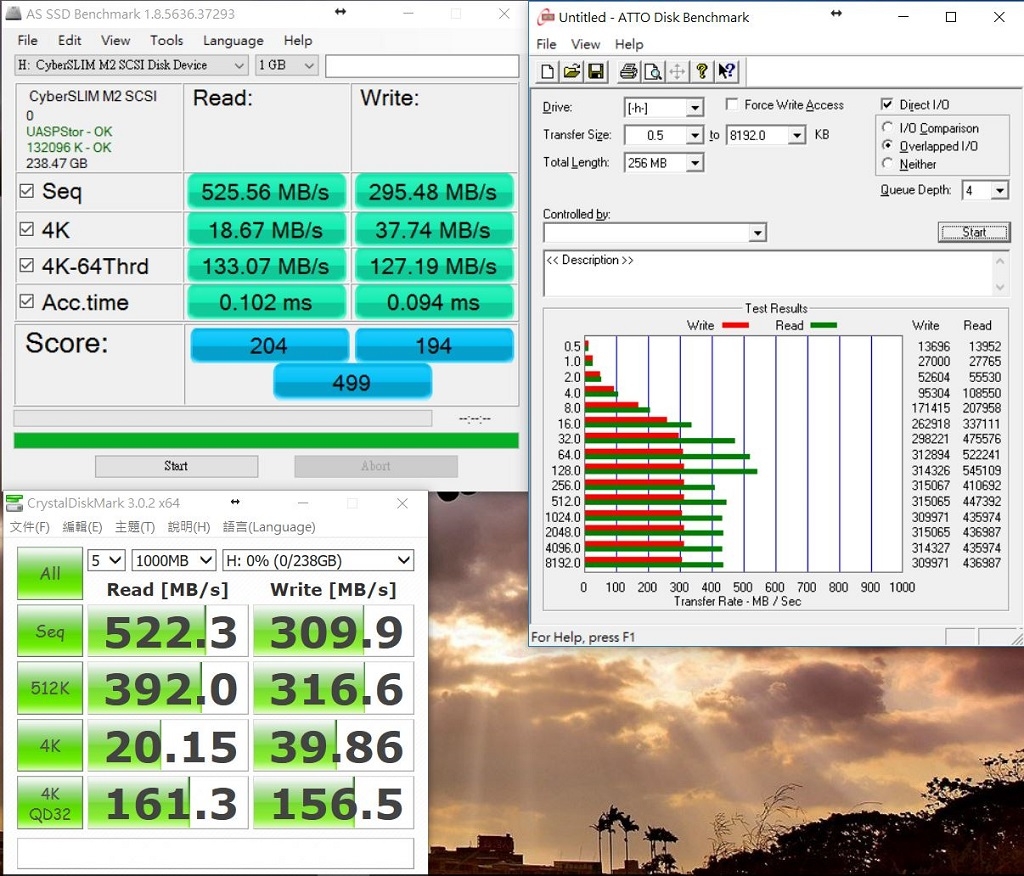Click the Start button in ATTO Disk Benchmark
1024x876 pixels.
point(974,232)
